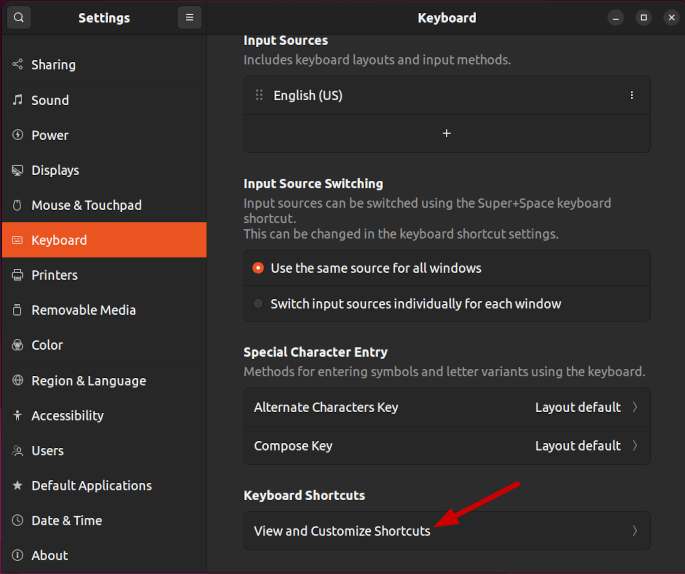685x574 pixels.
Task: Open Default Applications settings
Action: (x=91, y=486)
